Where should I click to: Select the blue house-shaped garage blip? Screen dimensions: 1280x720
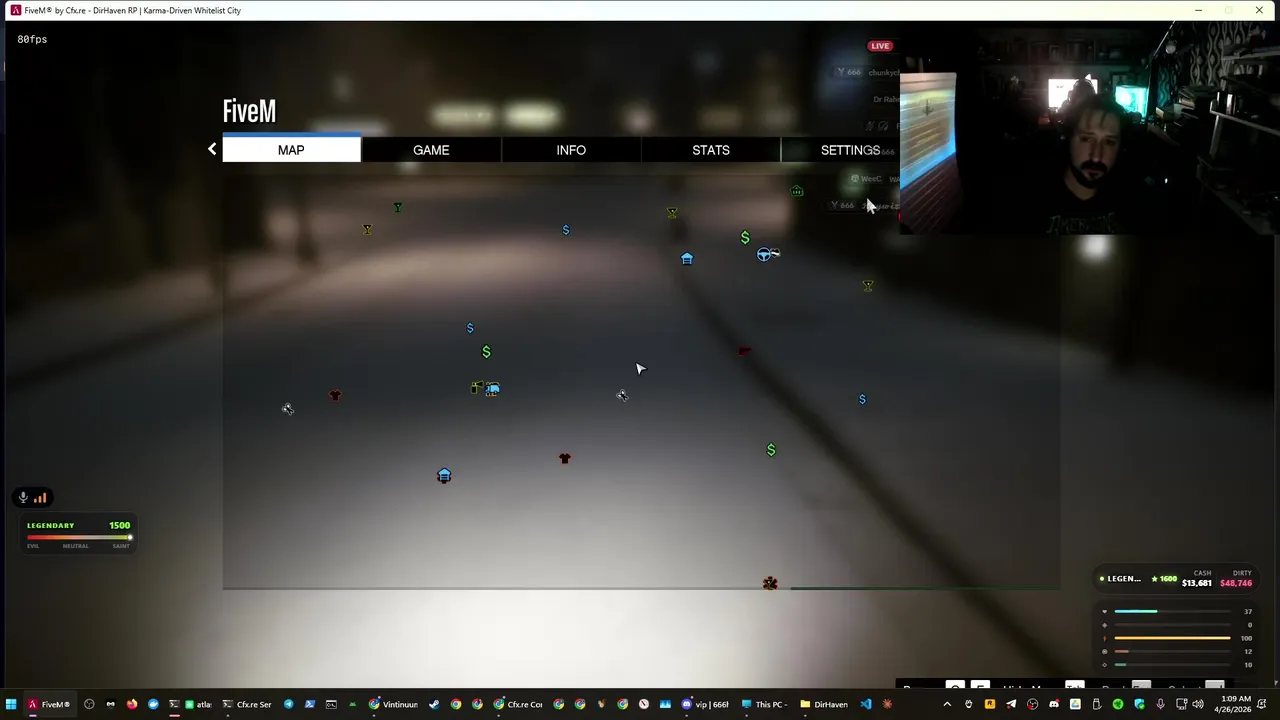pyautogui.click(x=686, y=258)
